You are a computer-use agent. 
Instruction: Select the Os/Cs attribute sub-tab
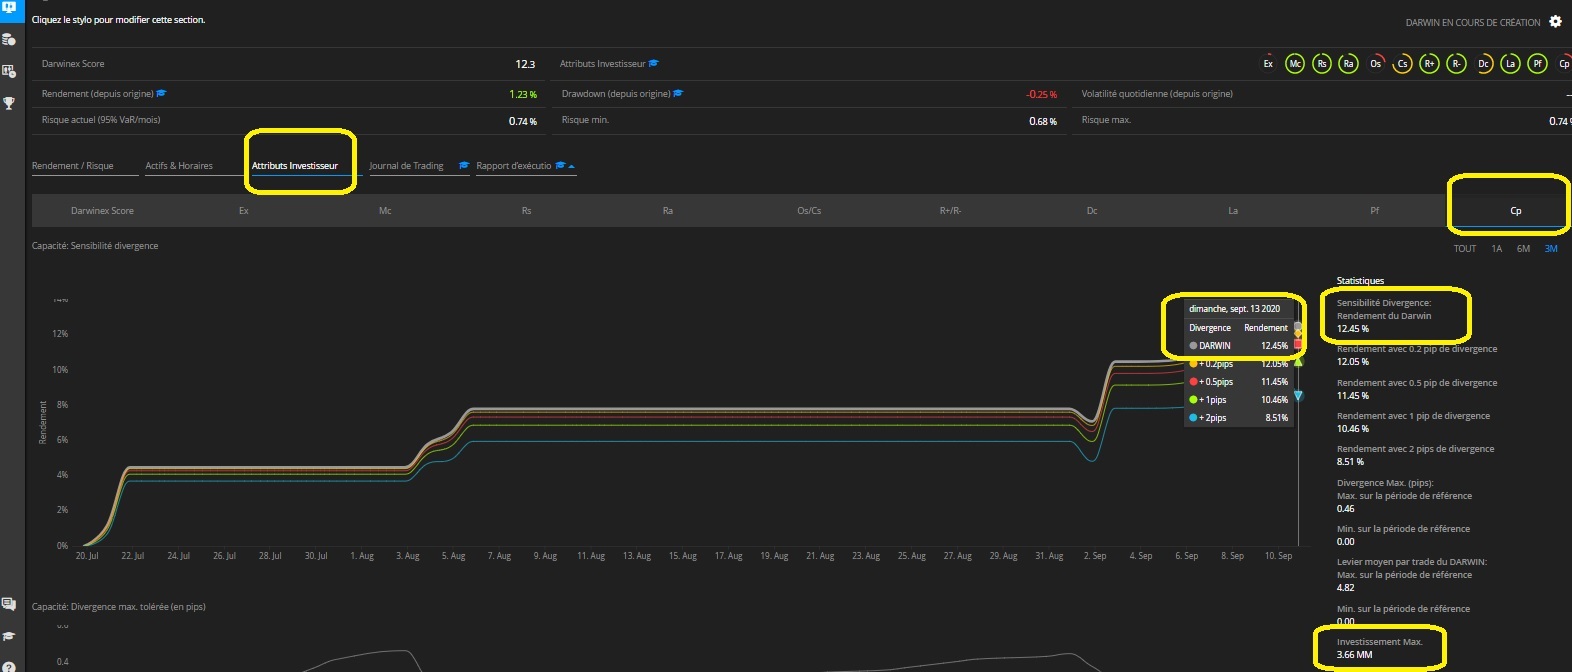pos(809,211)
